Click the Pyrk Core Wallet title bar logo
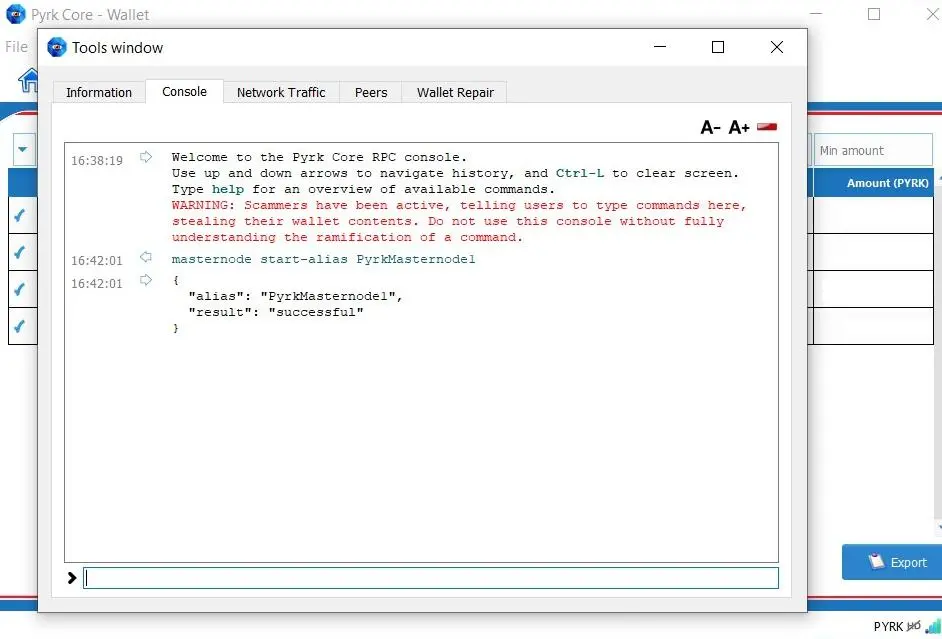942x639 pixels. click(x=16, y=14)
